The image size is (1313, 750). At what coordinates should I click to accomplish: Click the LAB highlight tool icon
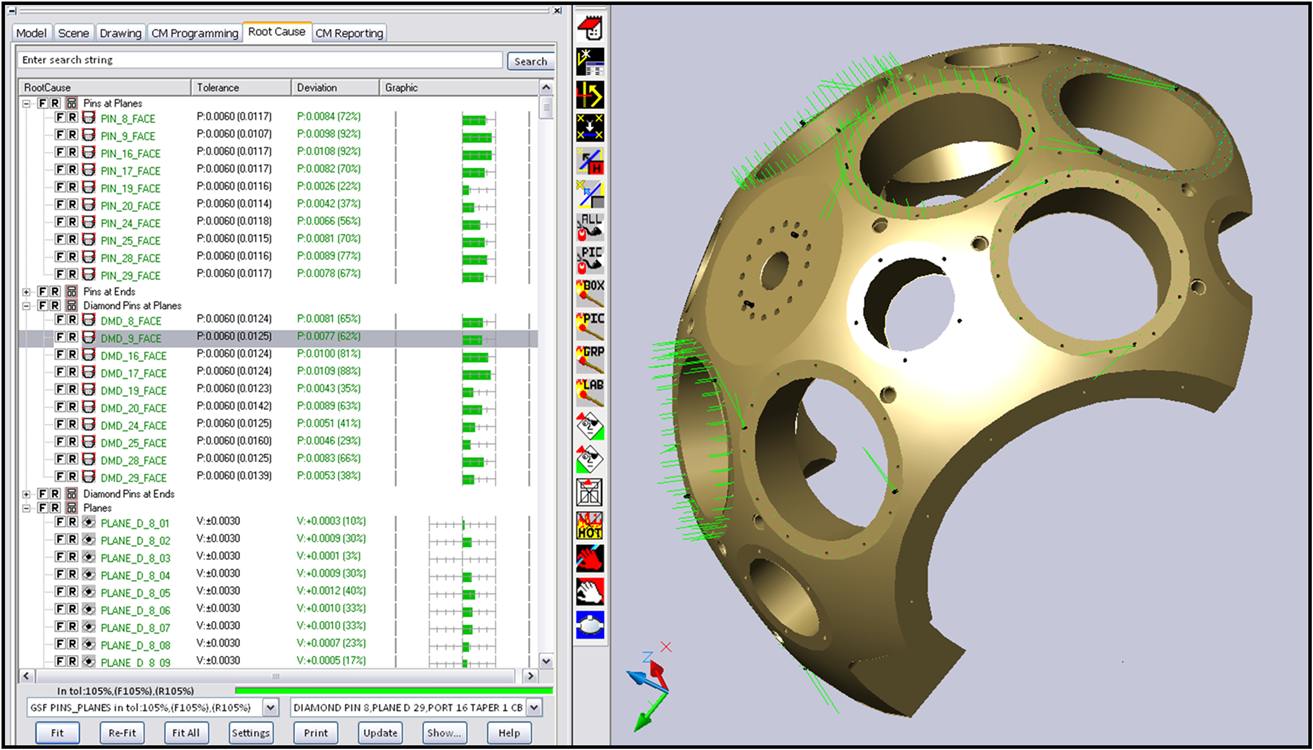pyautogui.click(x=590, y=392)
